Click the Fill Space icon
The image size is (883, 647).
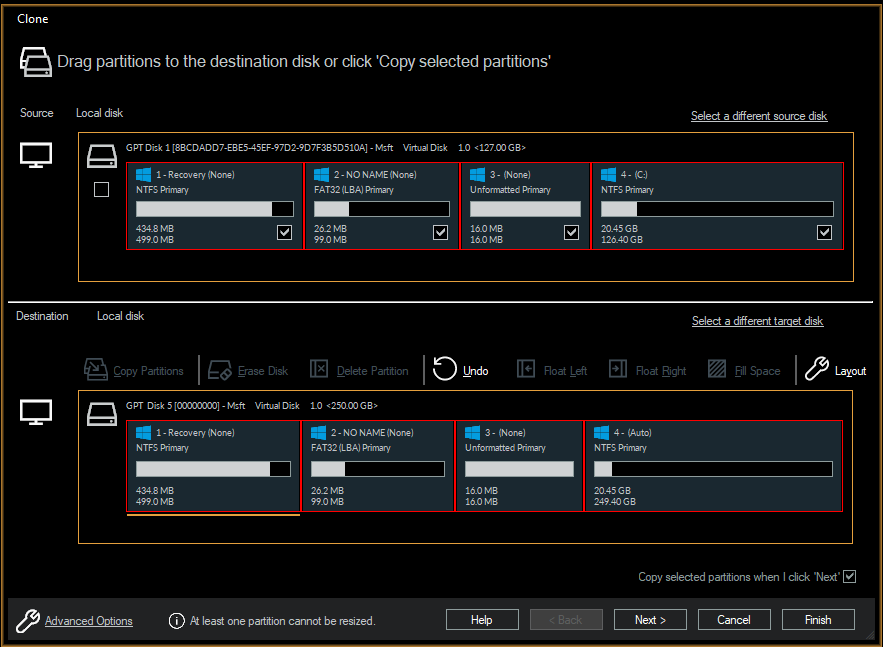coord(717,369)
